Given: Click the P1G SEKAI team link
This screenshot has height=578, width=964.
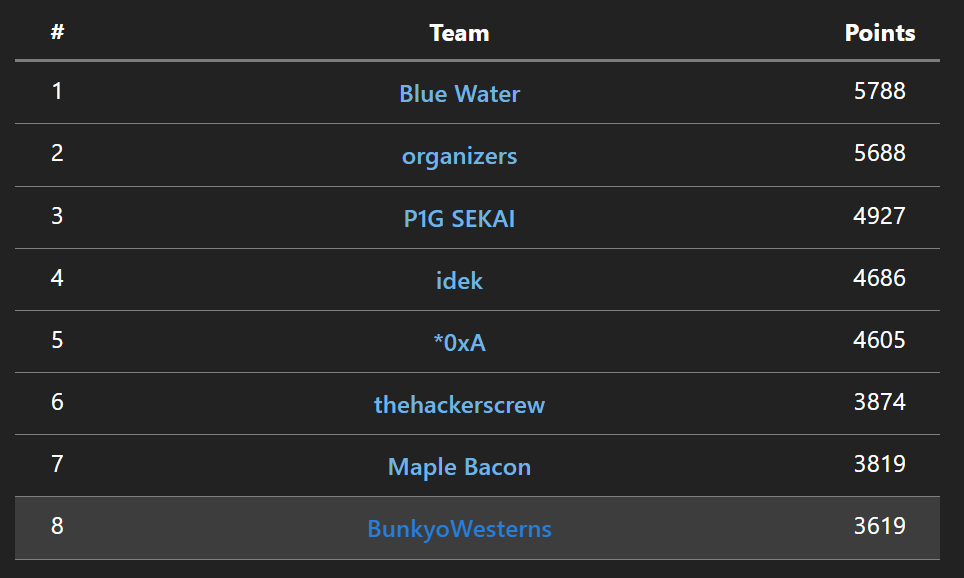Looking at the screenshot, I should [x=459, y=218].
